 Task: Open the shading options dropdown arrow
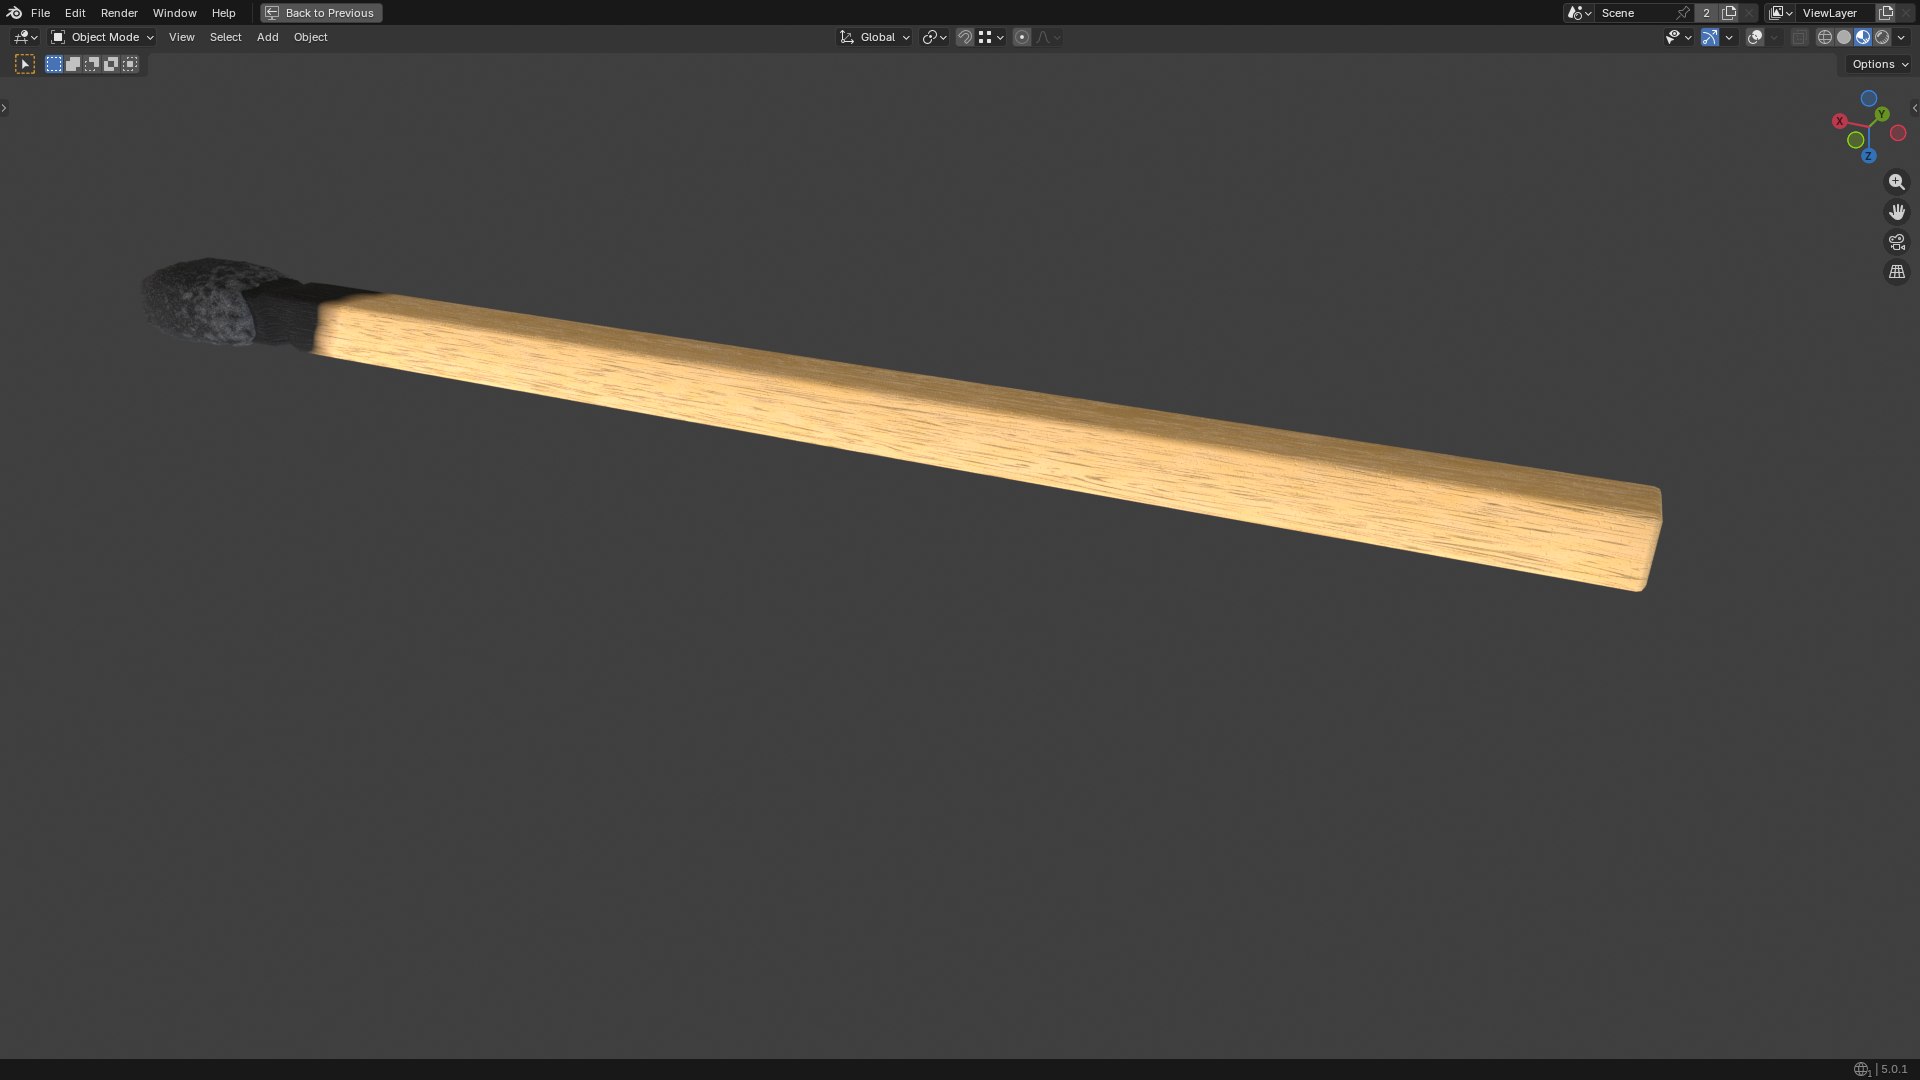coord(1901,37)
